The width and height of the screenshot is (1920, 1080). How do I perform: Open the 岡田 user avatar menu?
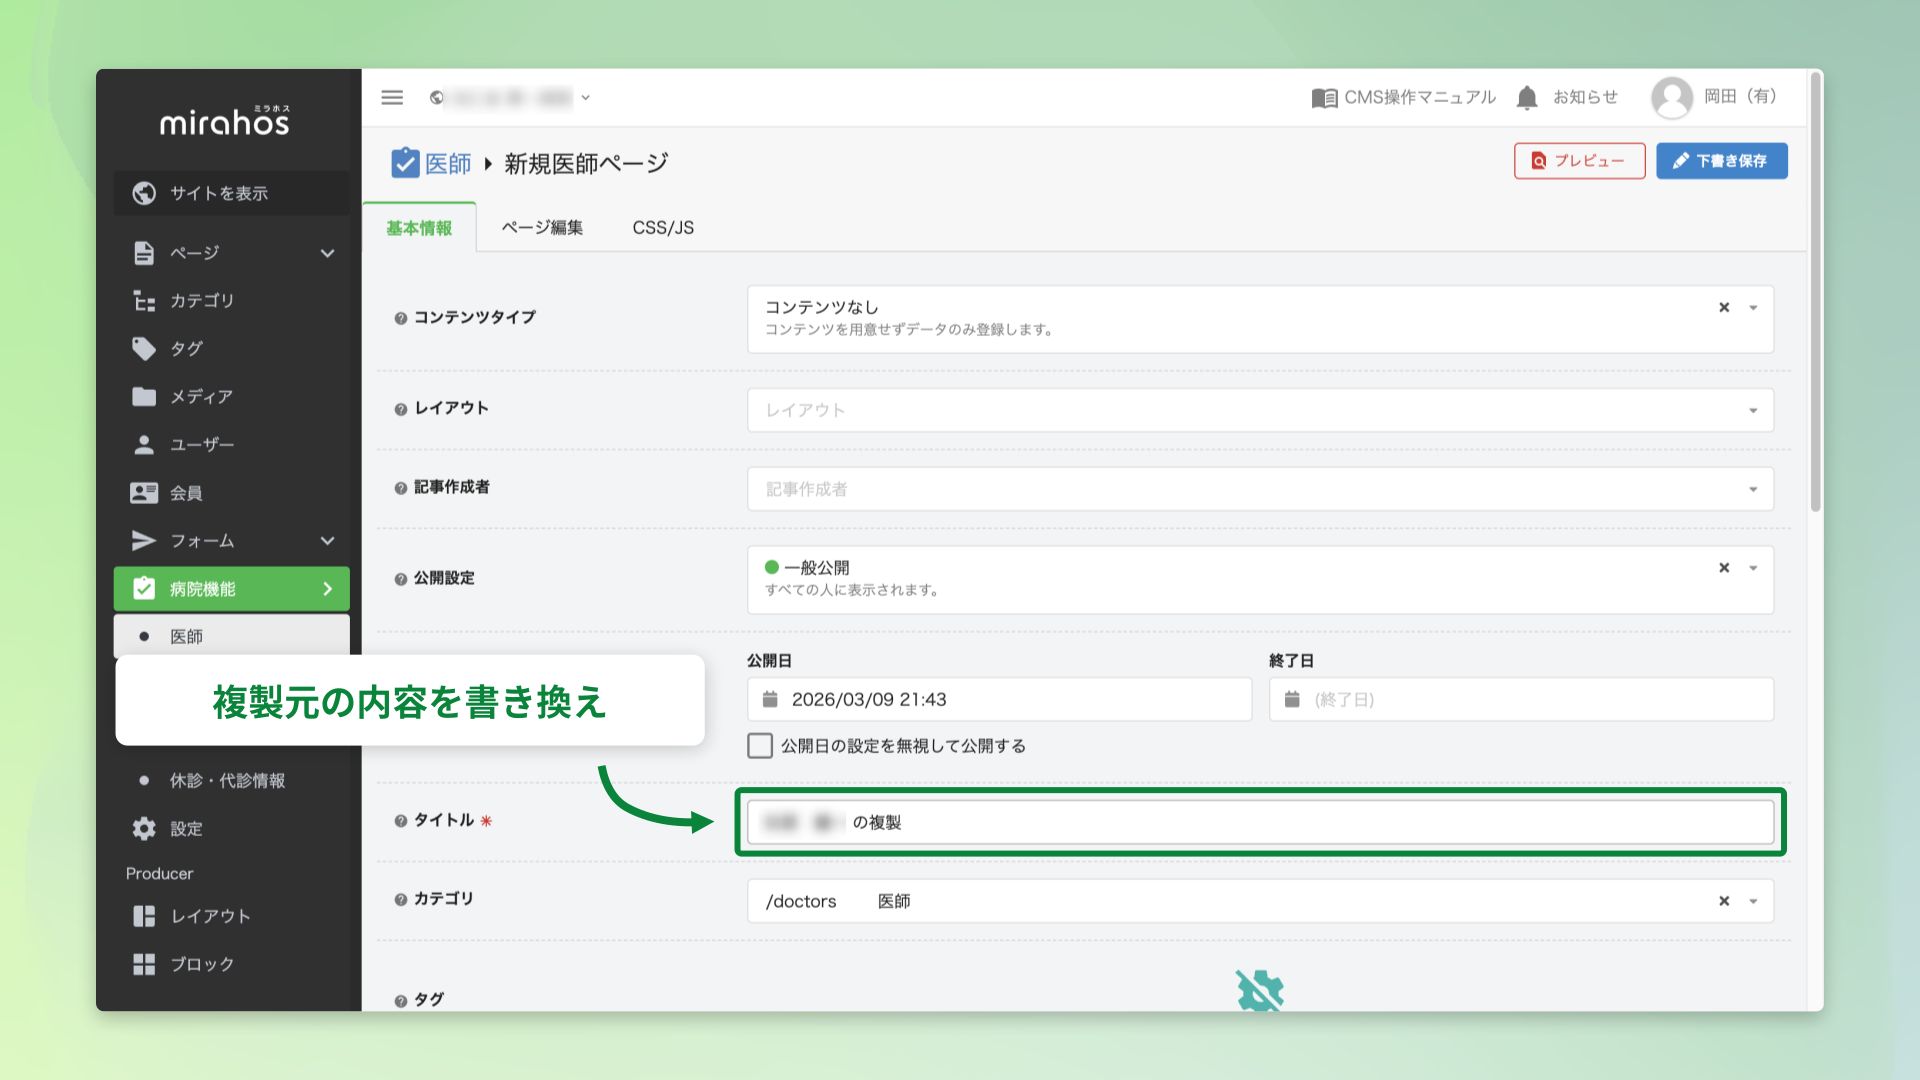click(x=1672, y=97)
